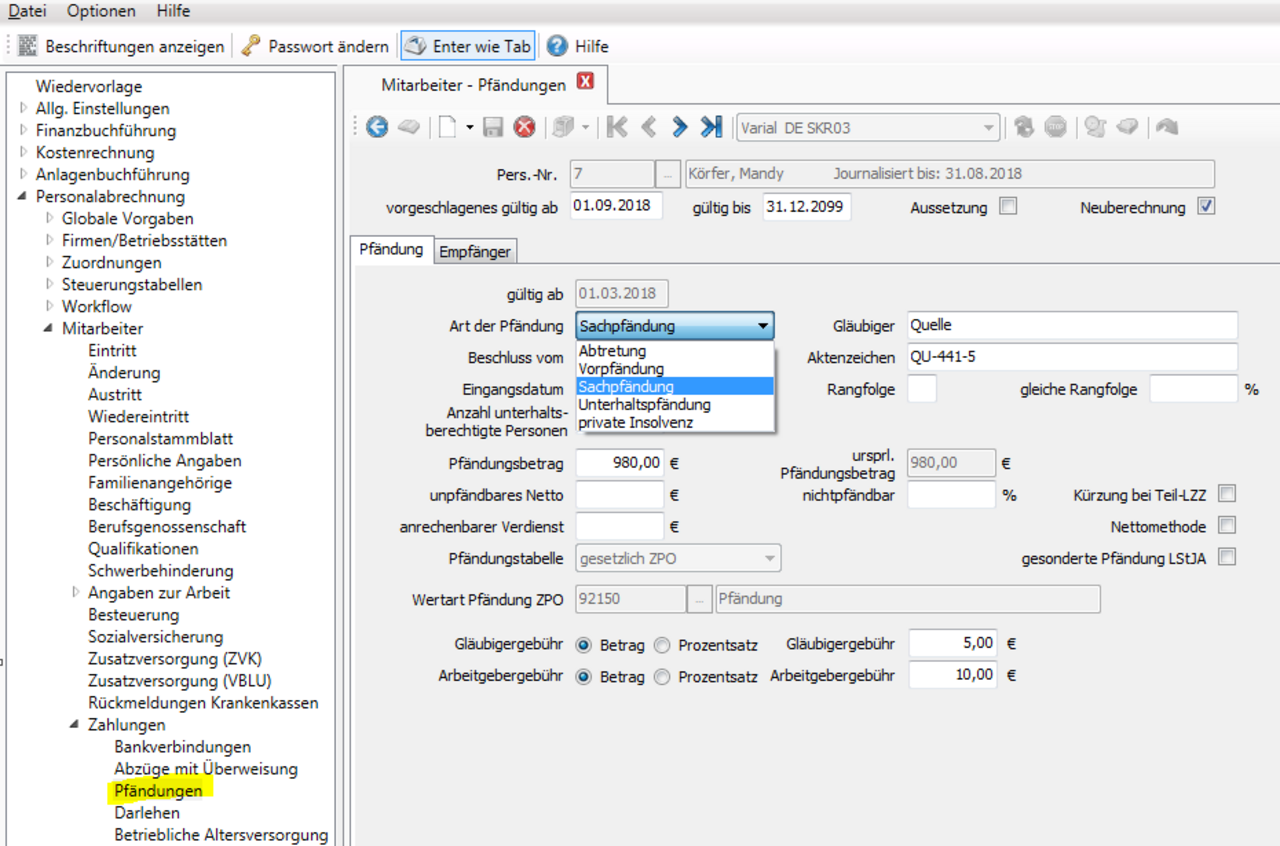Enable the Nettomethode checkbox
This screenshot has height=846, width=1280.
pyautogui.click(x=1227, y=525)
